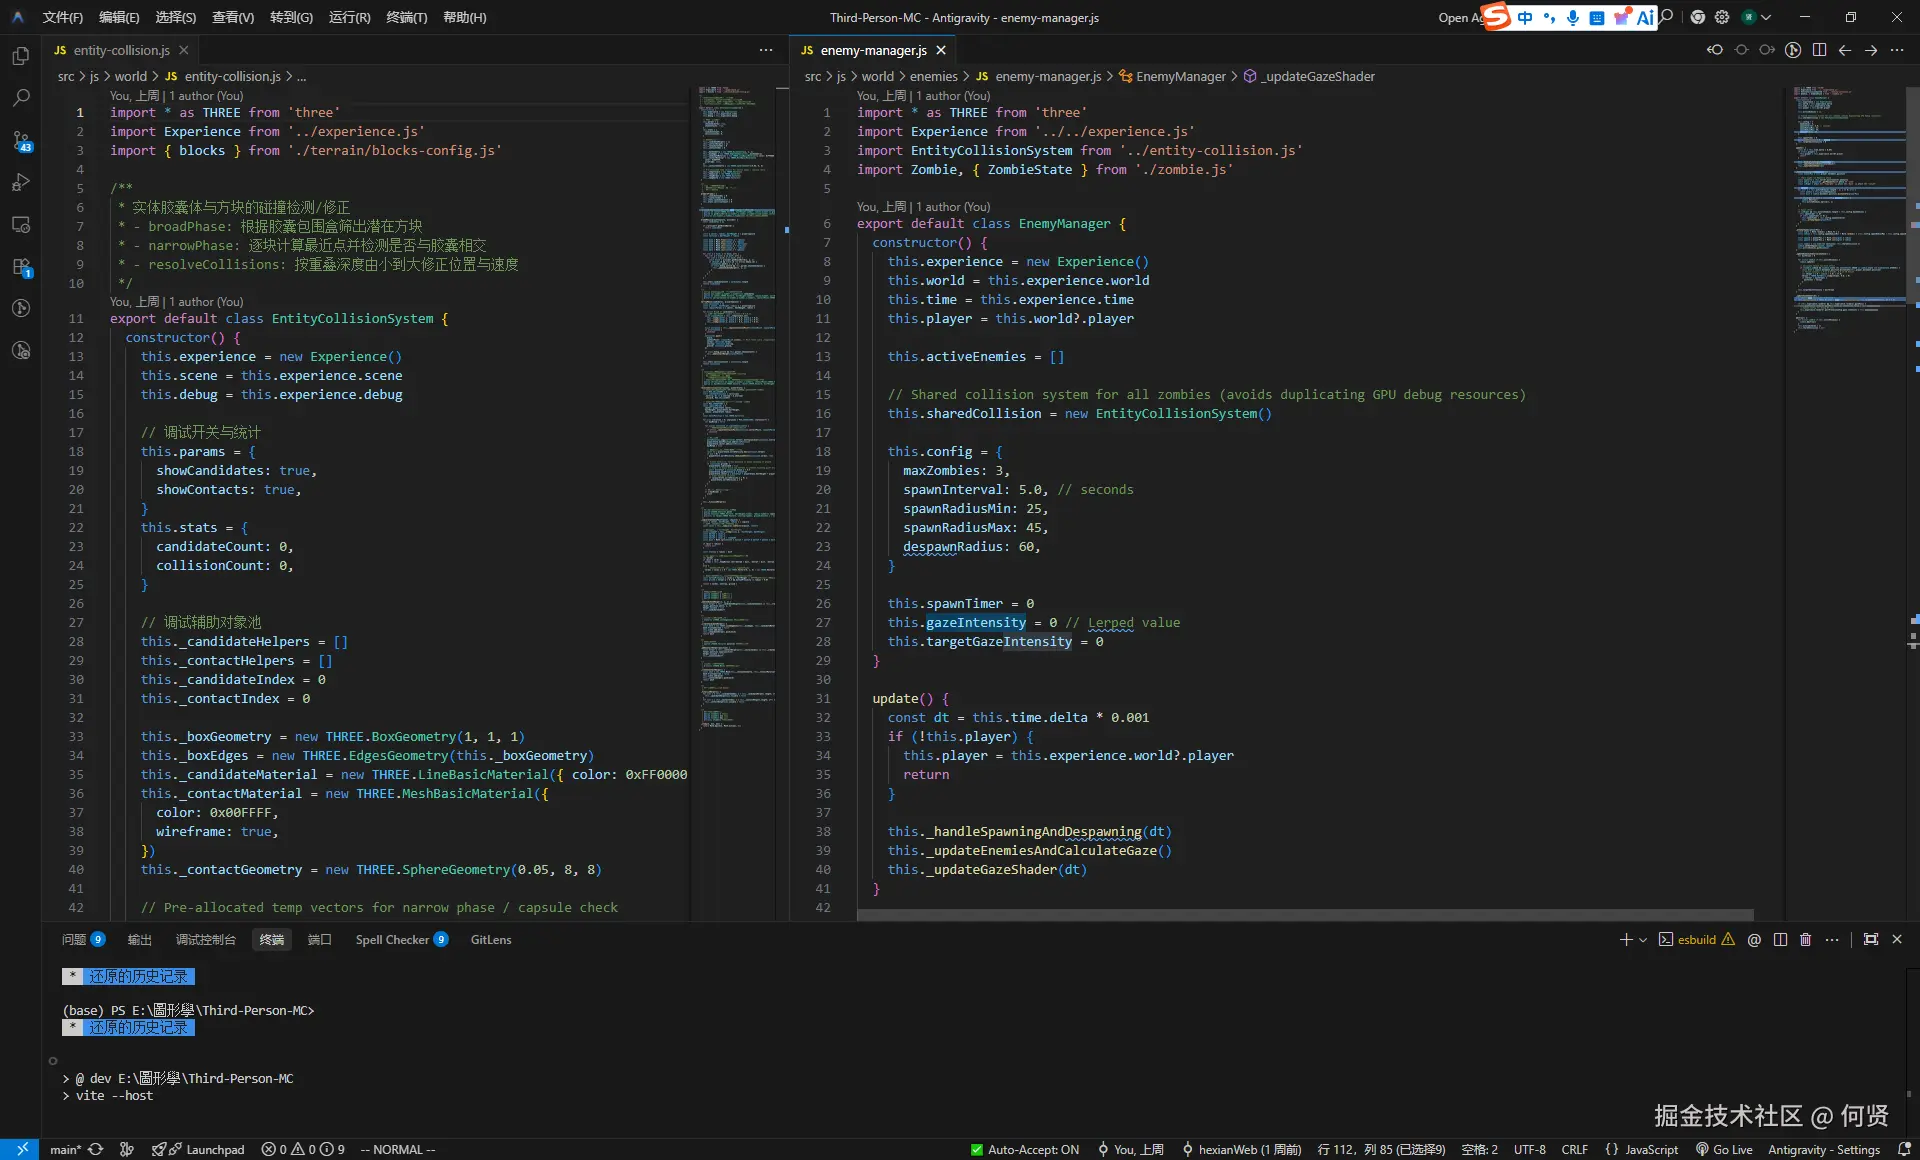Click the EnemyManager breadcrumb segment
Image resolution: width=1920 pixels, height=1160 pixels.
(x=1180, y=76)
